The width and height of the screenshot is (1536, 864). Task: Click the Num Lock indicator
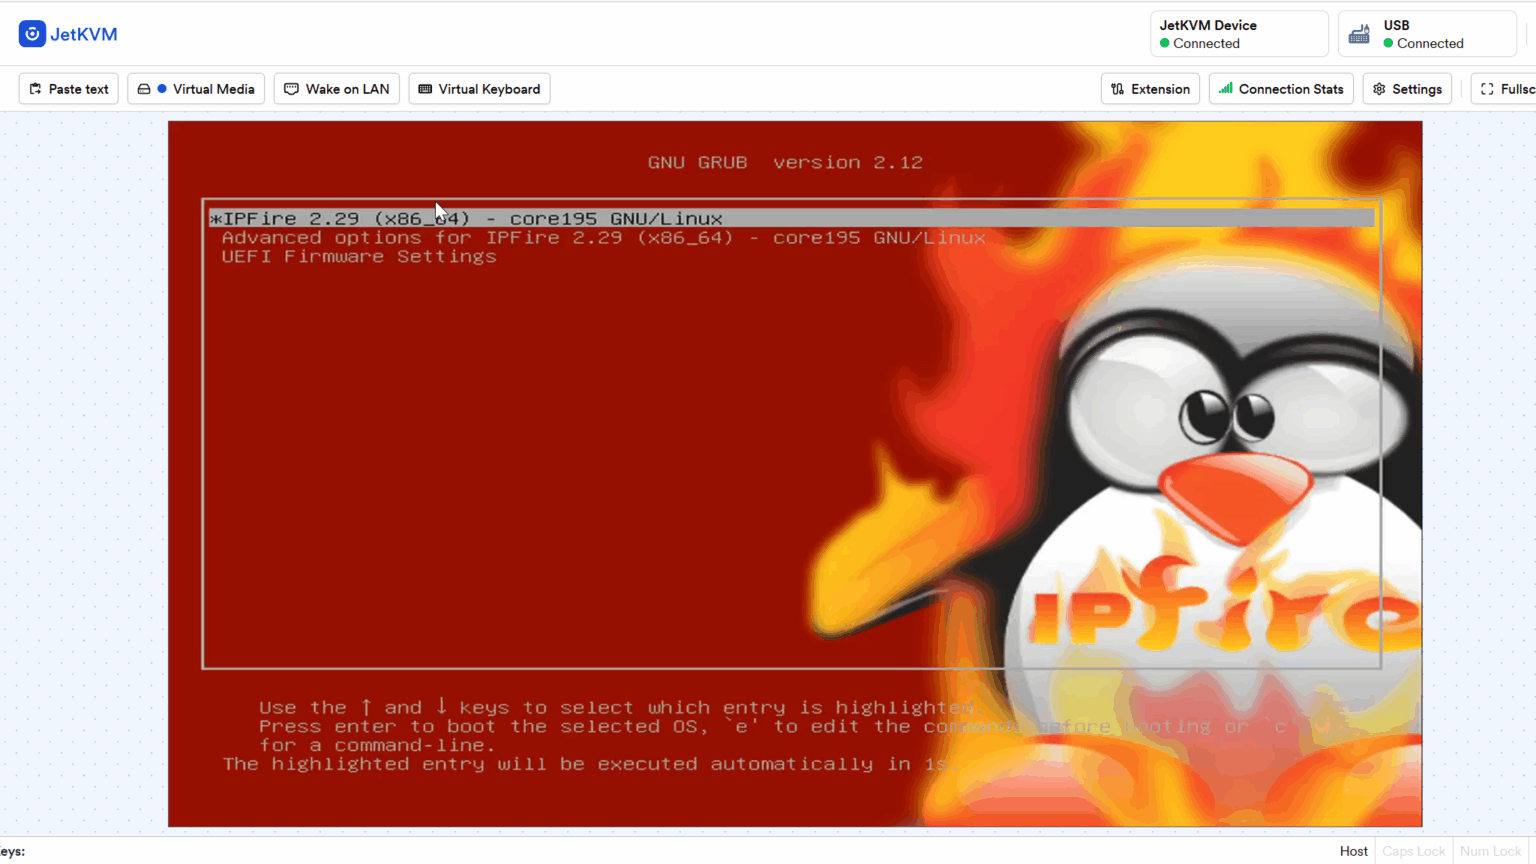coord(1490,851)
